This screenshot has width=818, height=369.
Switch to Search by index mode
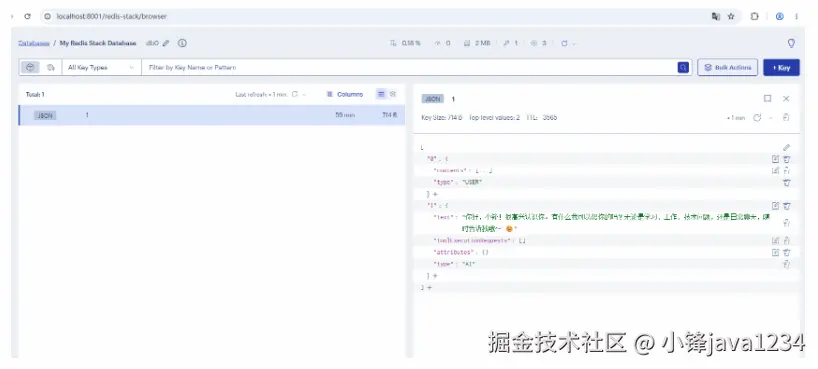coord(50,67)
